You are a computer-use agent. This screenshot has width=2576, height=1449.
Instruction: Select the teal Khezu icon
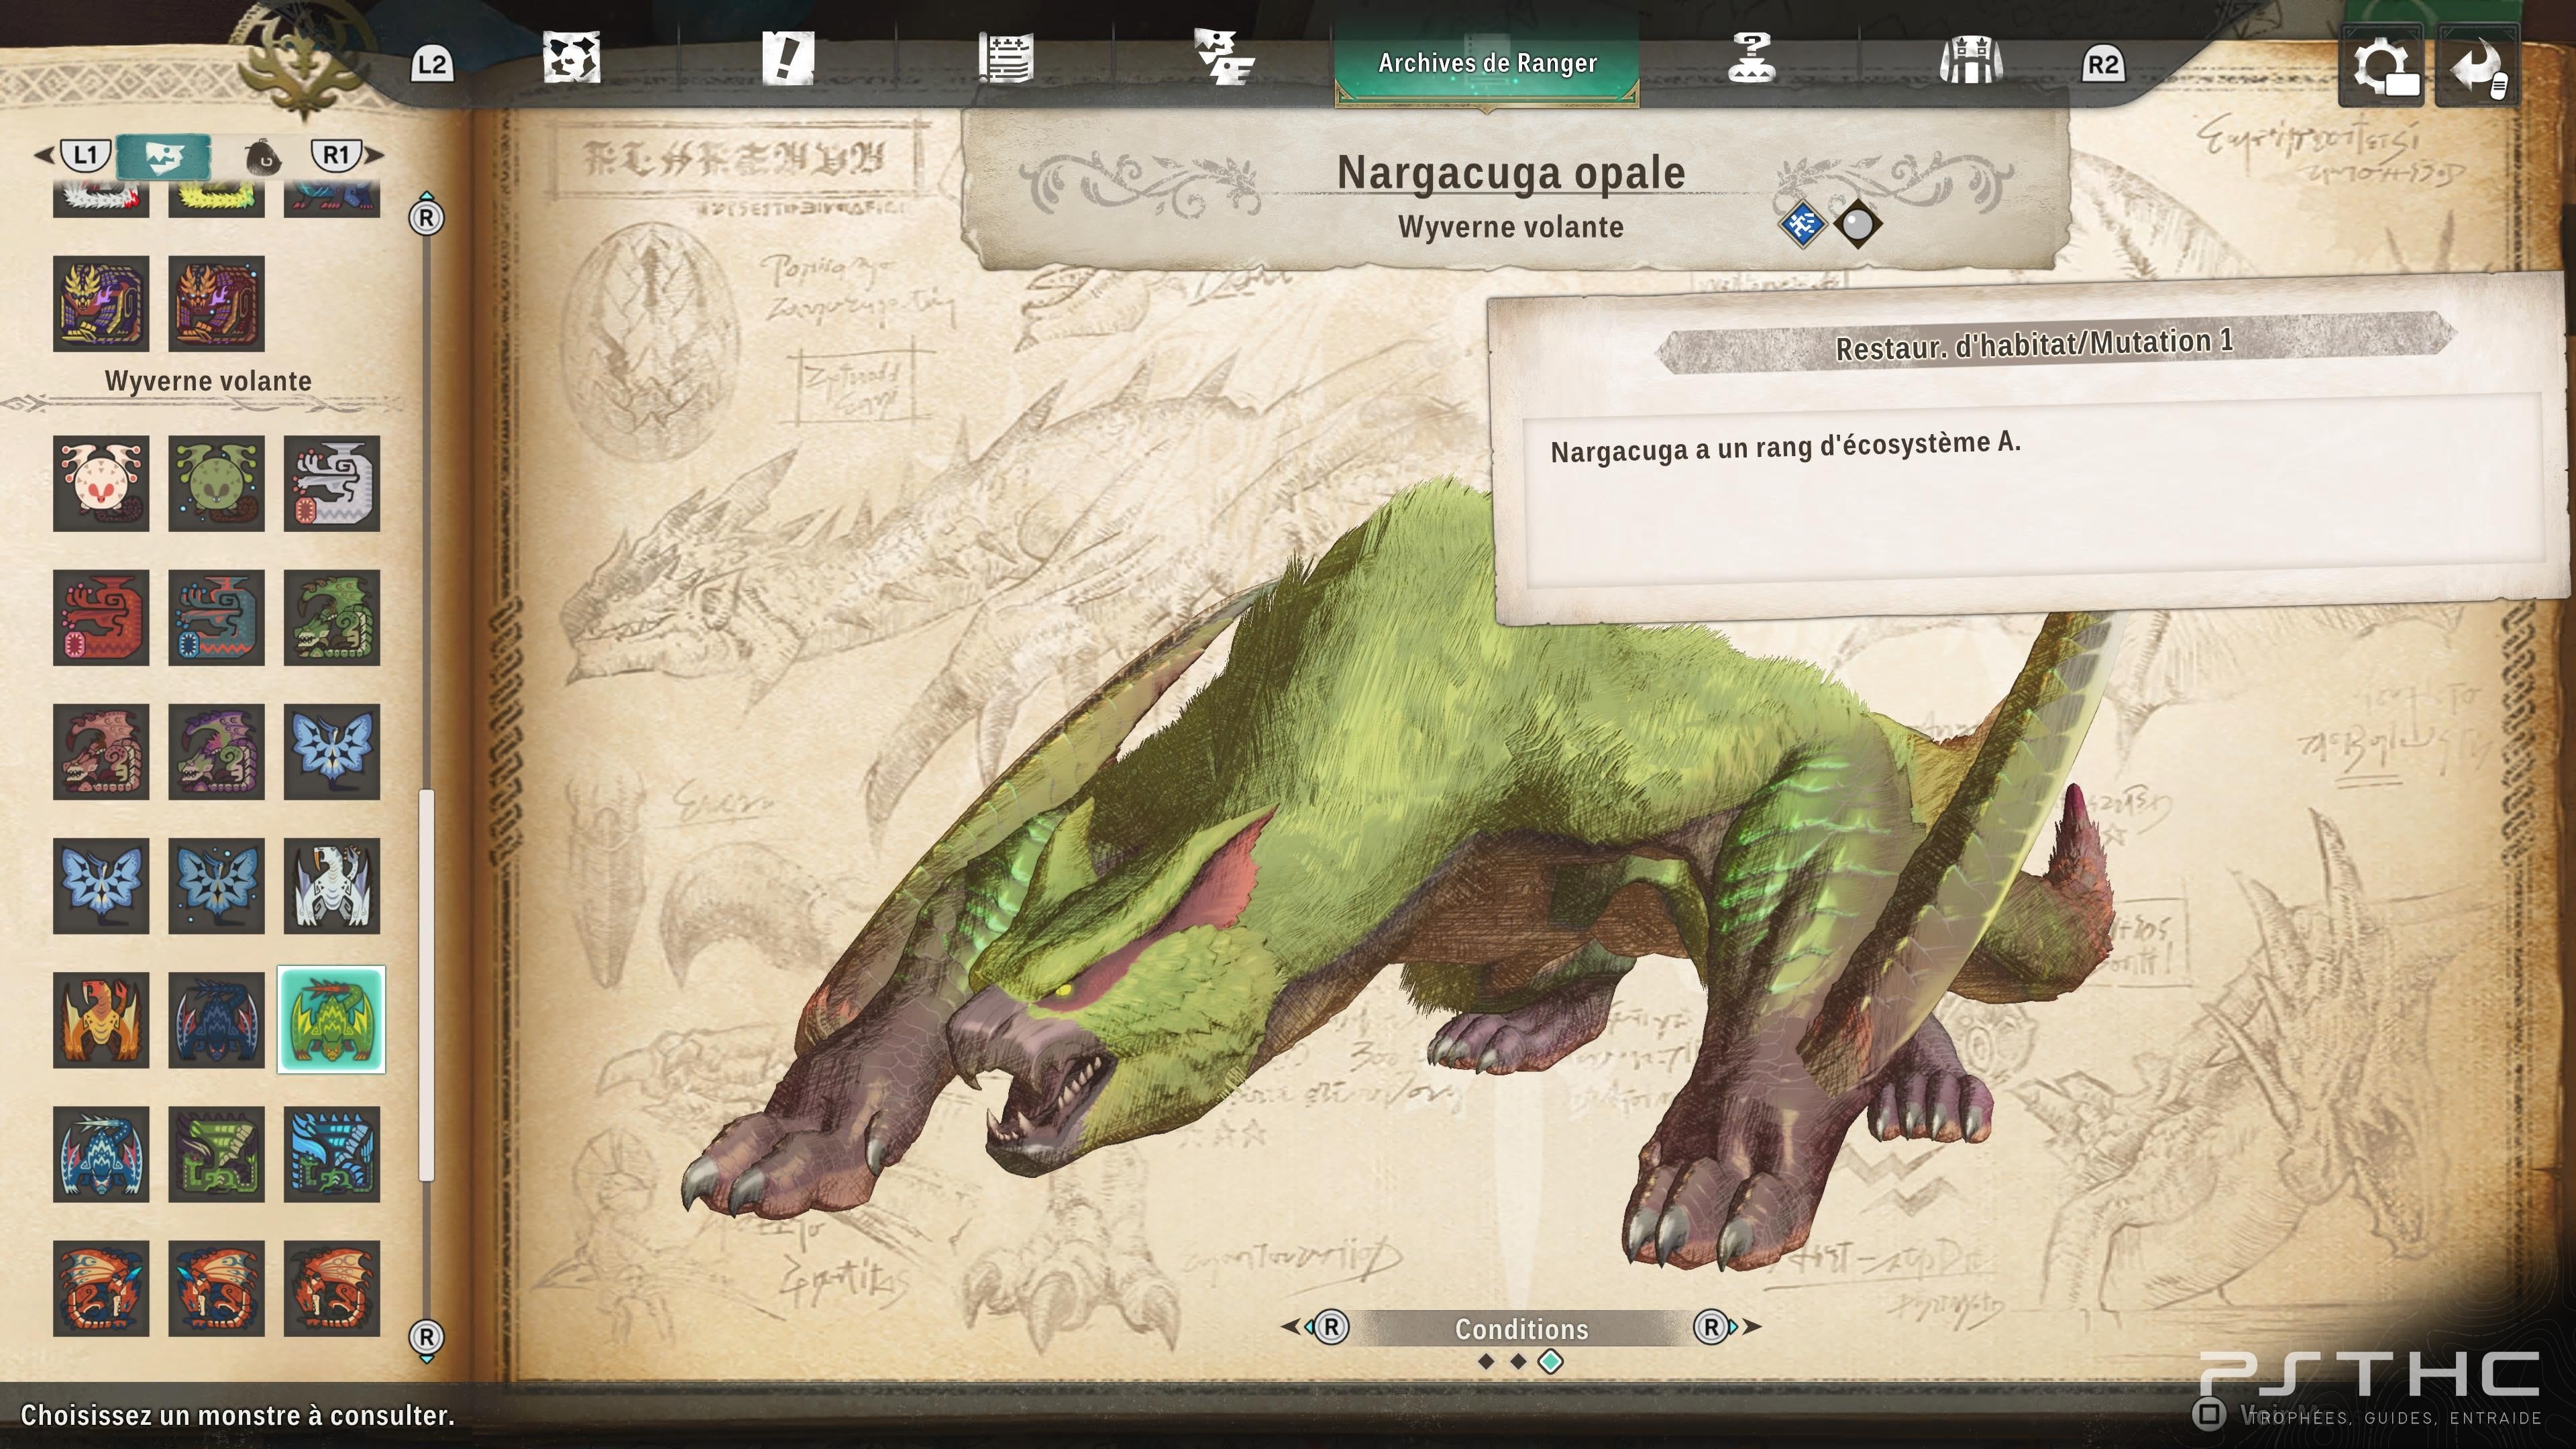click(x=216, y=617)
